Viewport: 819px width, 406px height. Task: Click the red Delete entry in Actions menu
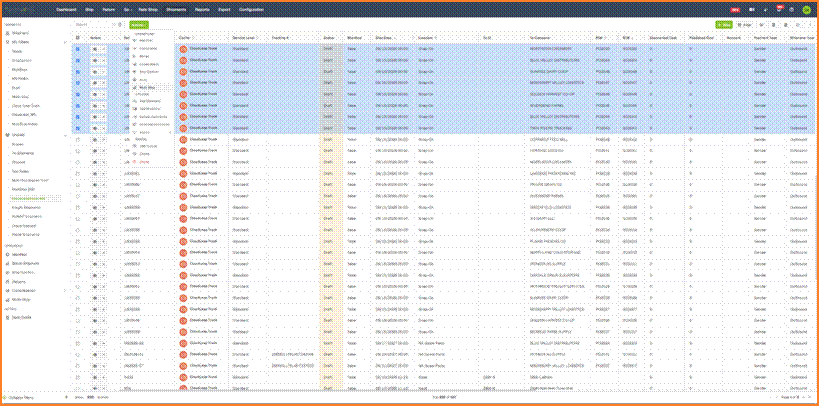pos(144,162)
